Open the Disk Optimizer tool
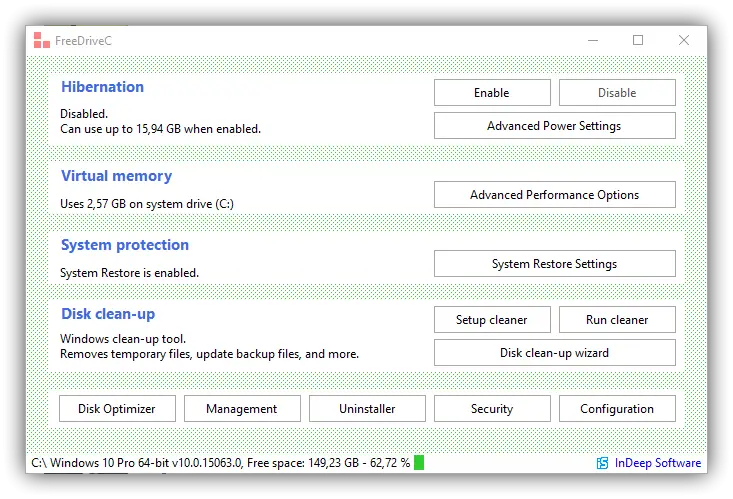 tap(117, 409)
